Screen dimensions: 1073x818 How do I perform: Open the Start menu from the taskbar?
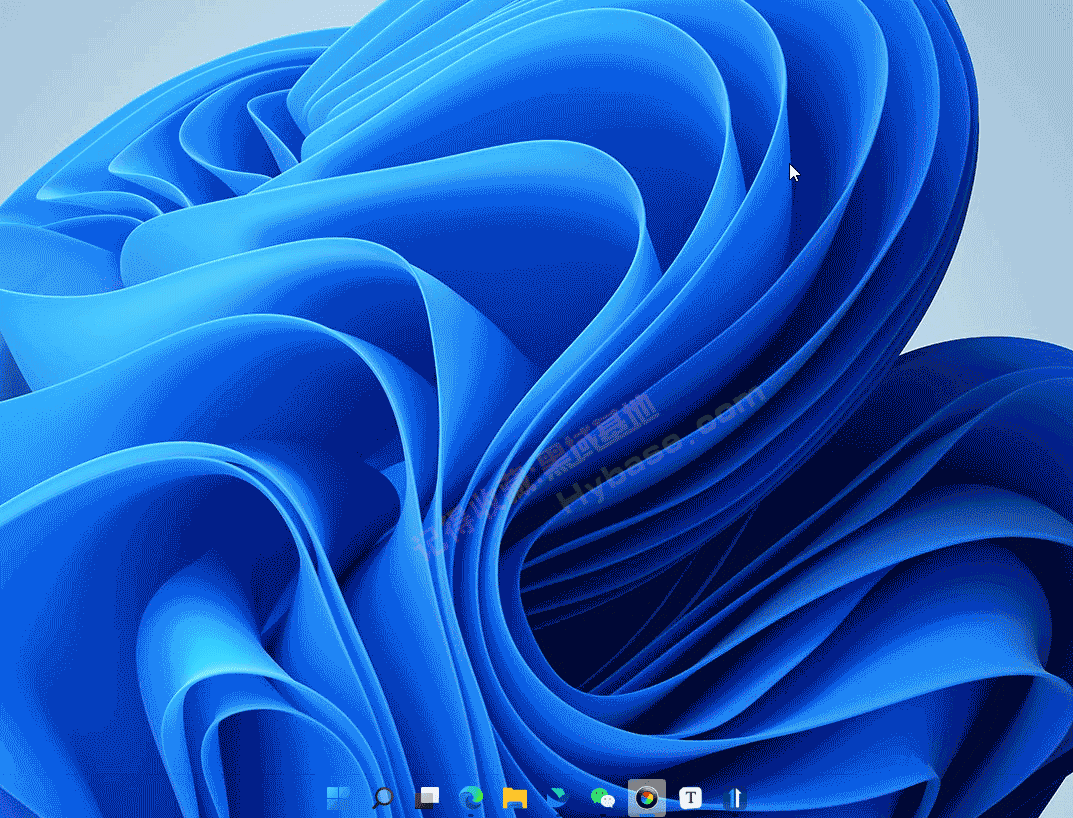coord(336,797)
